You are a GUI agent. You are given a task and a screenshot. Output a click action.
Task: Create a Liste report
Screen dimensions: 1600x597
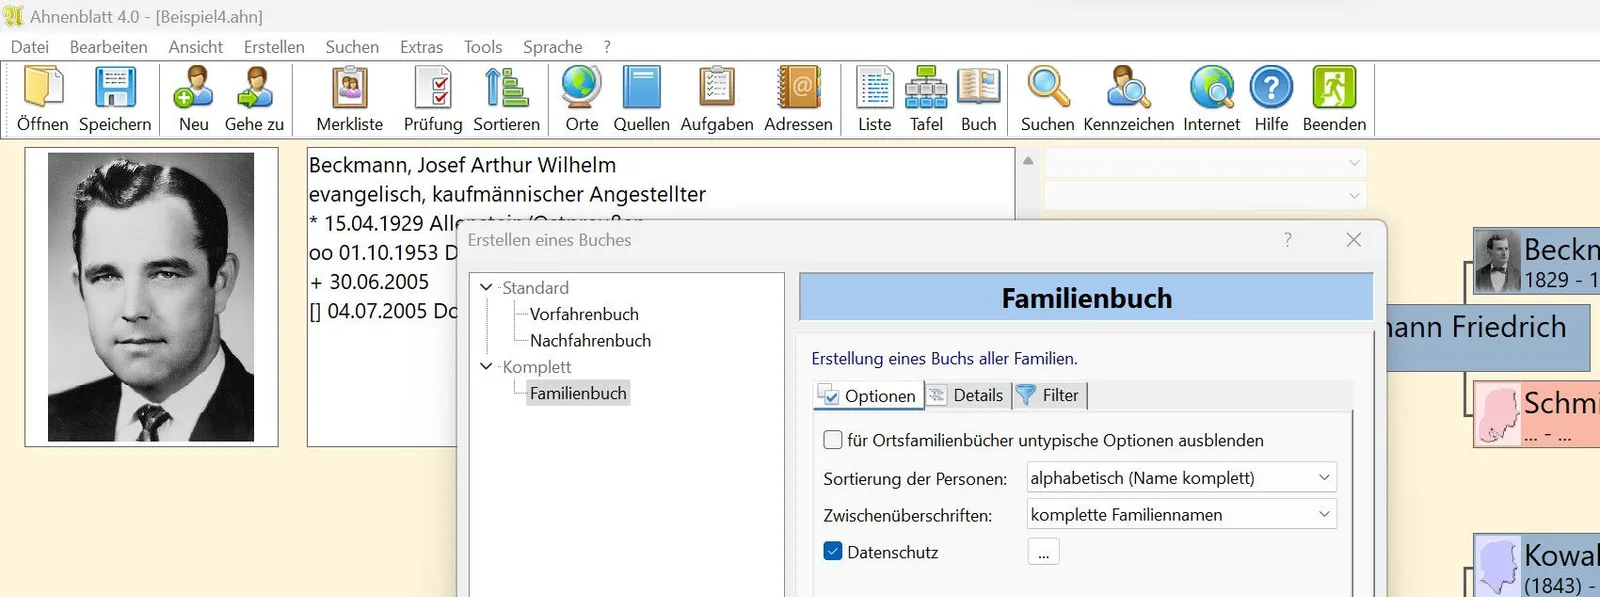coord(874,99)
